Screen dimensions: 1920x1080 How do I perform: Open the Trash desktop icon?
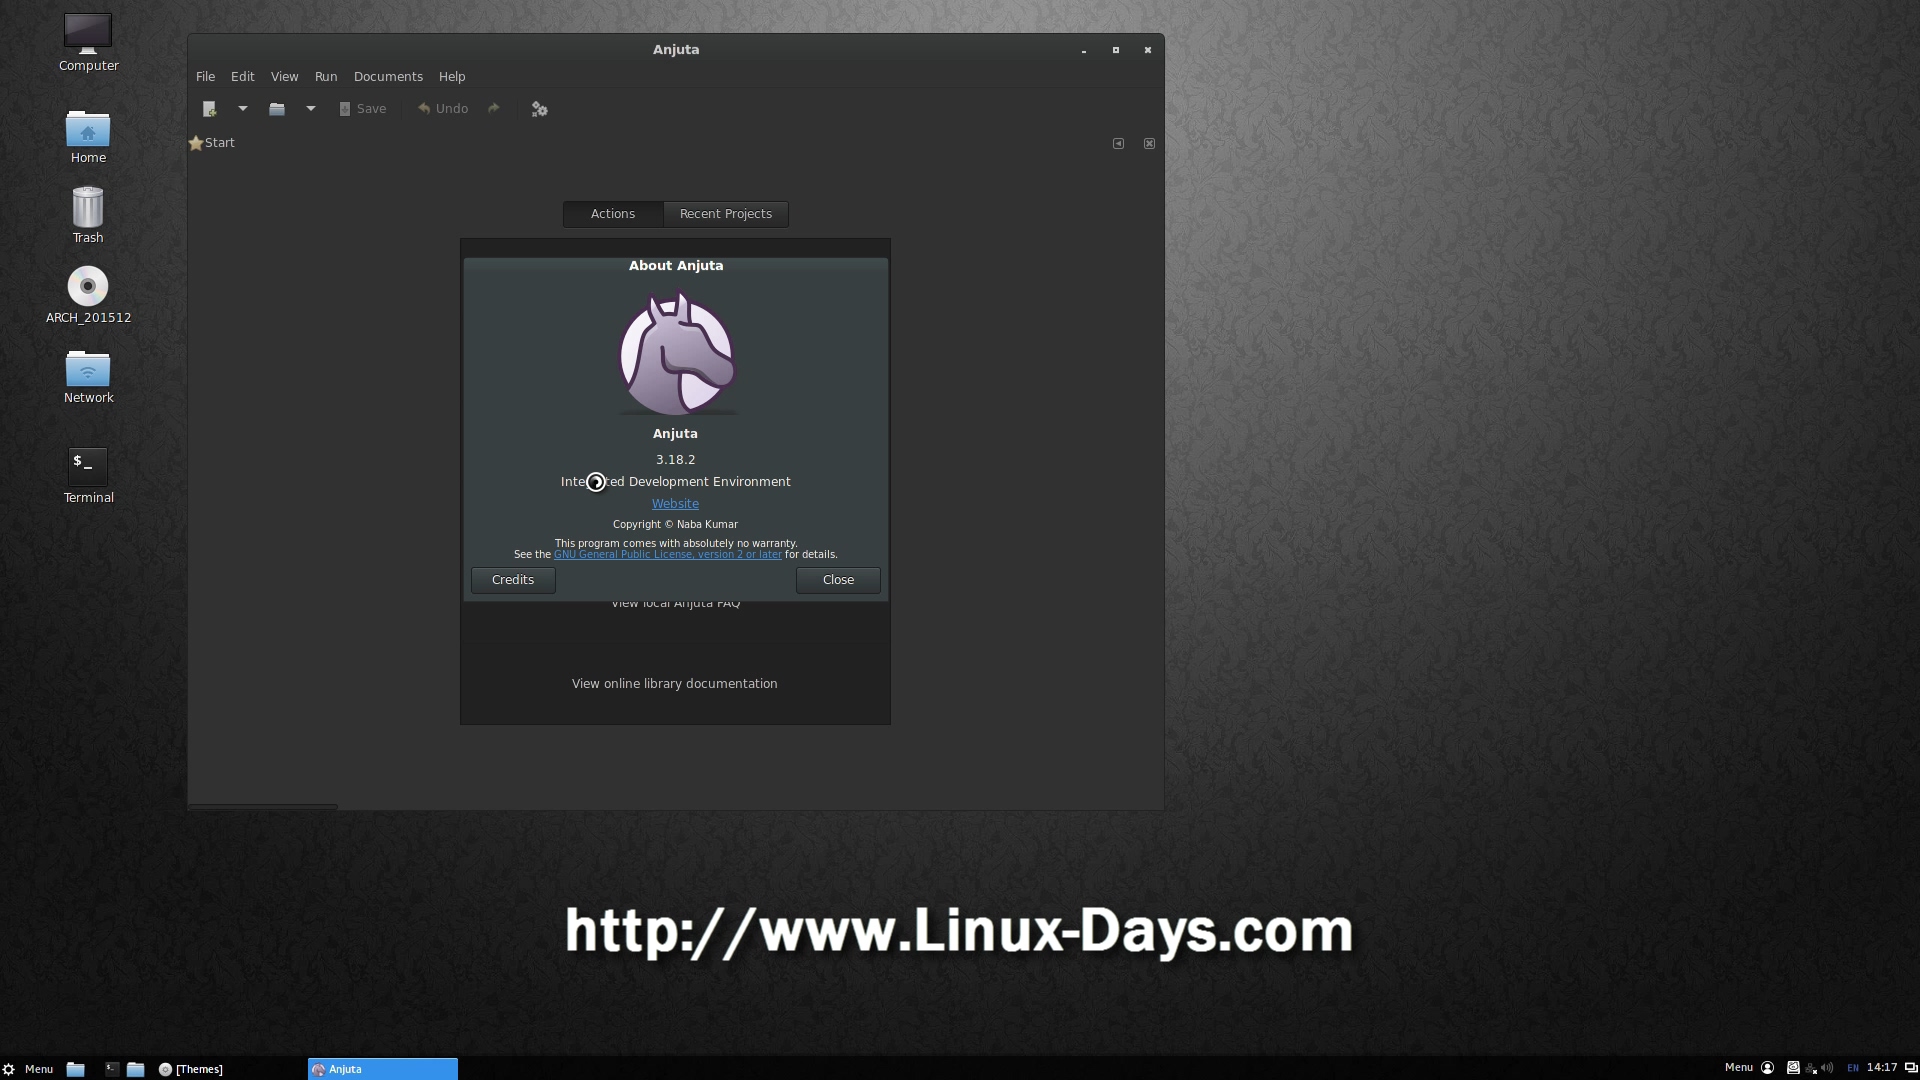pyautogui.click(x=88, y=216)
